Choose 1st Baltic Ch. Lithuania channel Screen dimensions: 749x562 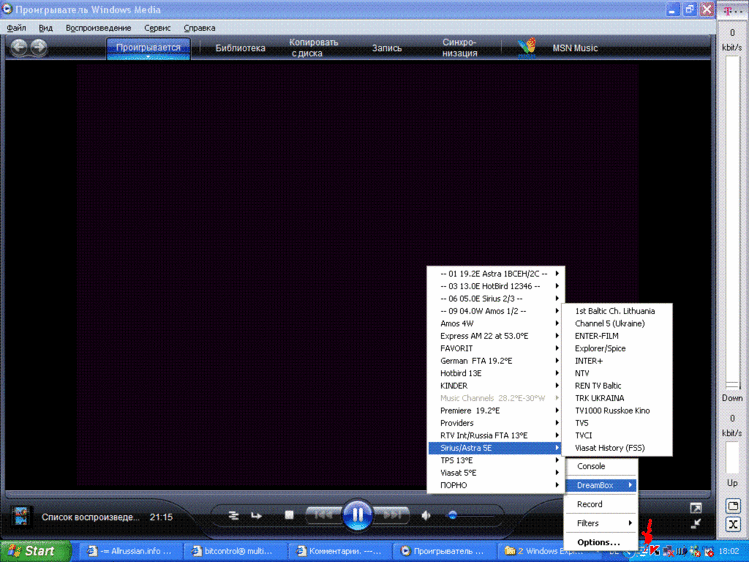click(617, 311)
